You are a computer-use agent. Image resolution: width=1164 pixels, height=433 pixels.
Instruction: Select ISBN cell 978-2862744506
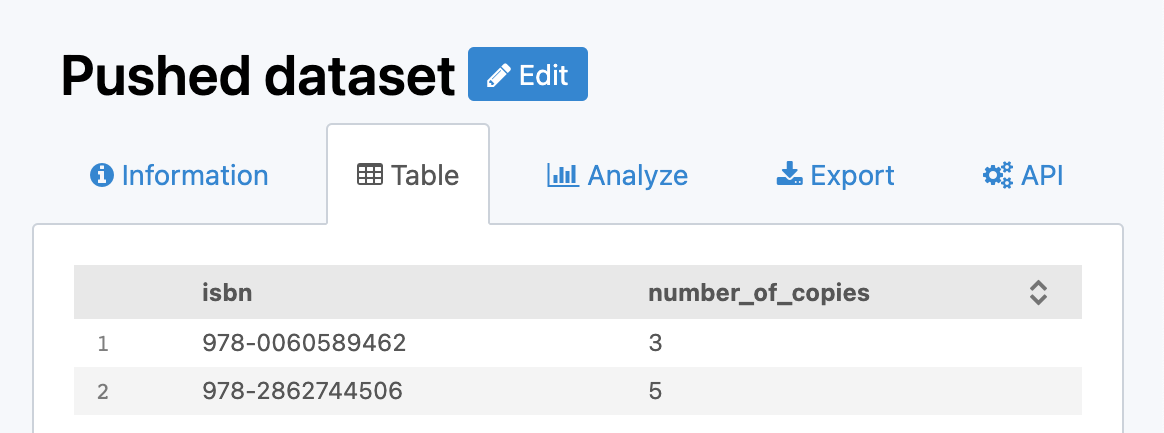point(302,391)
